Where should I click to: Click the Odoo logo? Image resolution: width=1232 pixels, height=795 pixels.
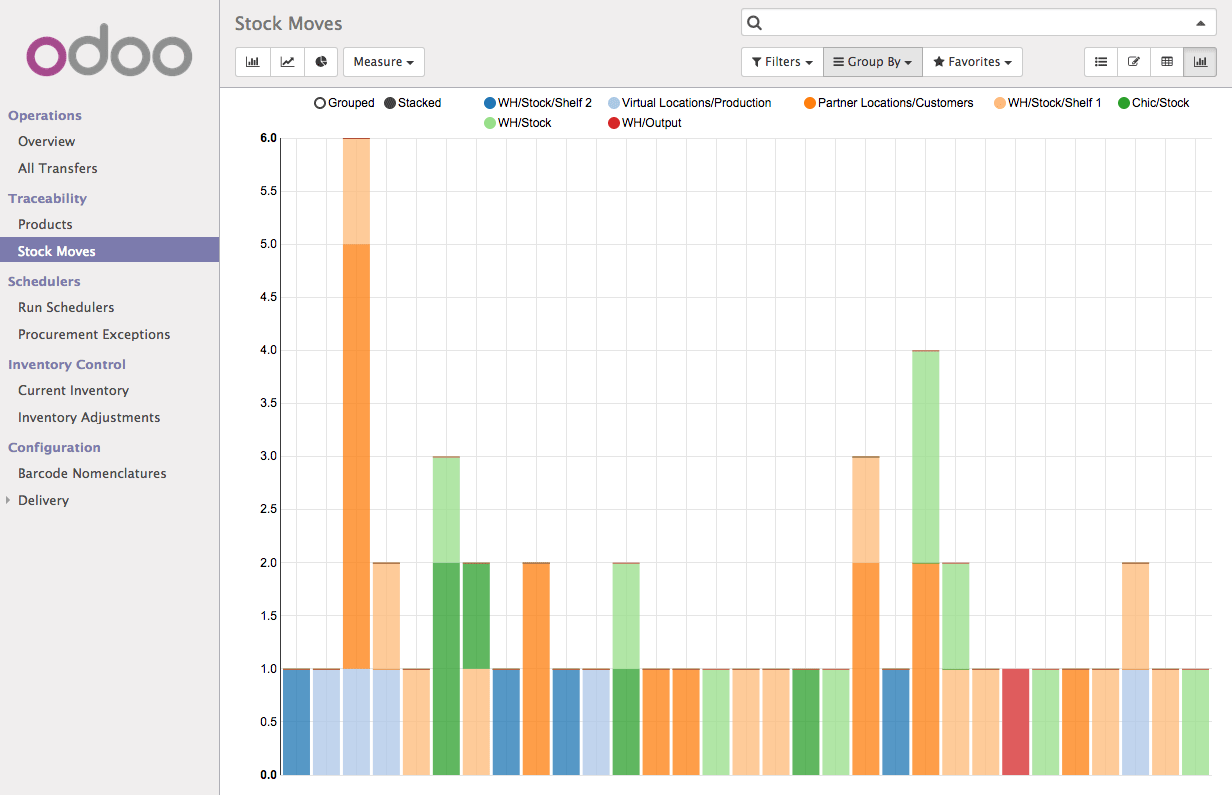click(109, 56)
